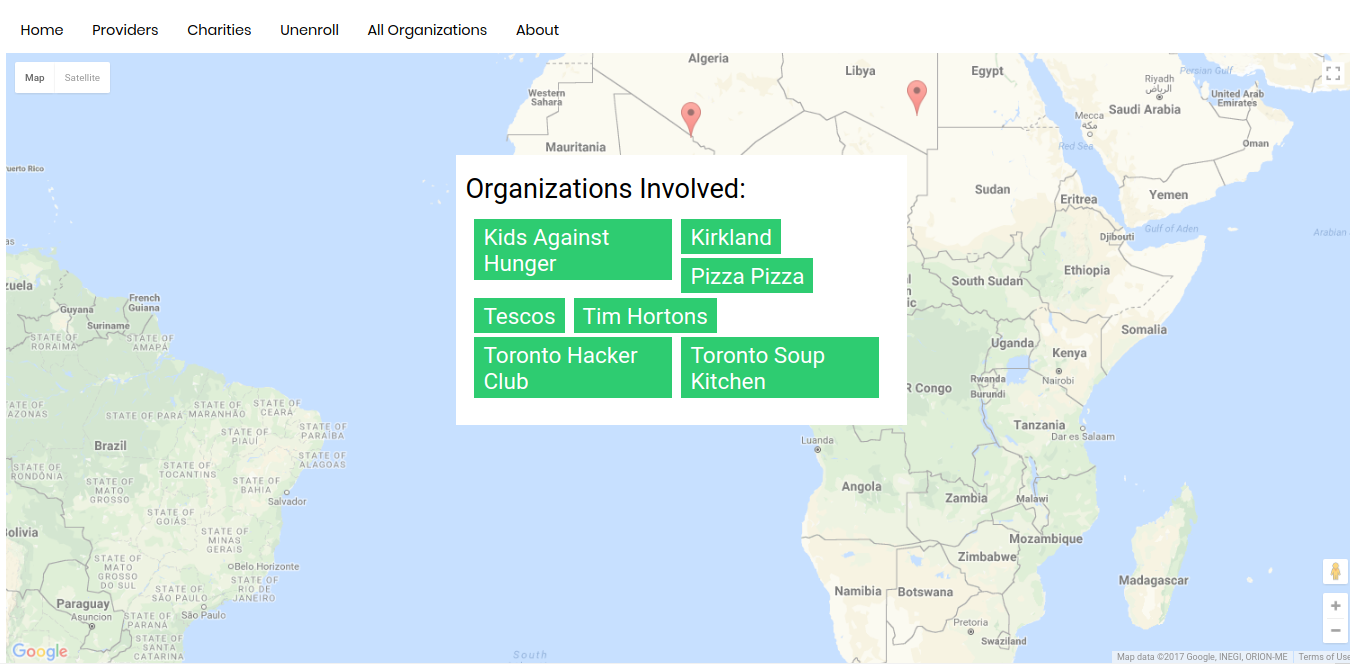Image resolution: width=1350 pixels, height=664 pixels.
Task: Click the Zimbabwe label on map
Action: coord(987,557)
